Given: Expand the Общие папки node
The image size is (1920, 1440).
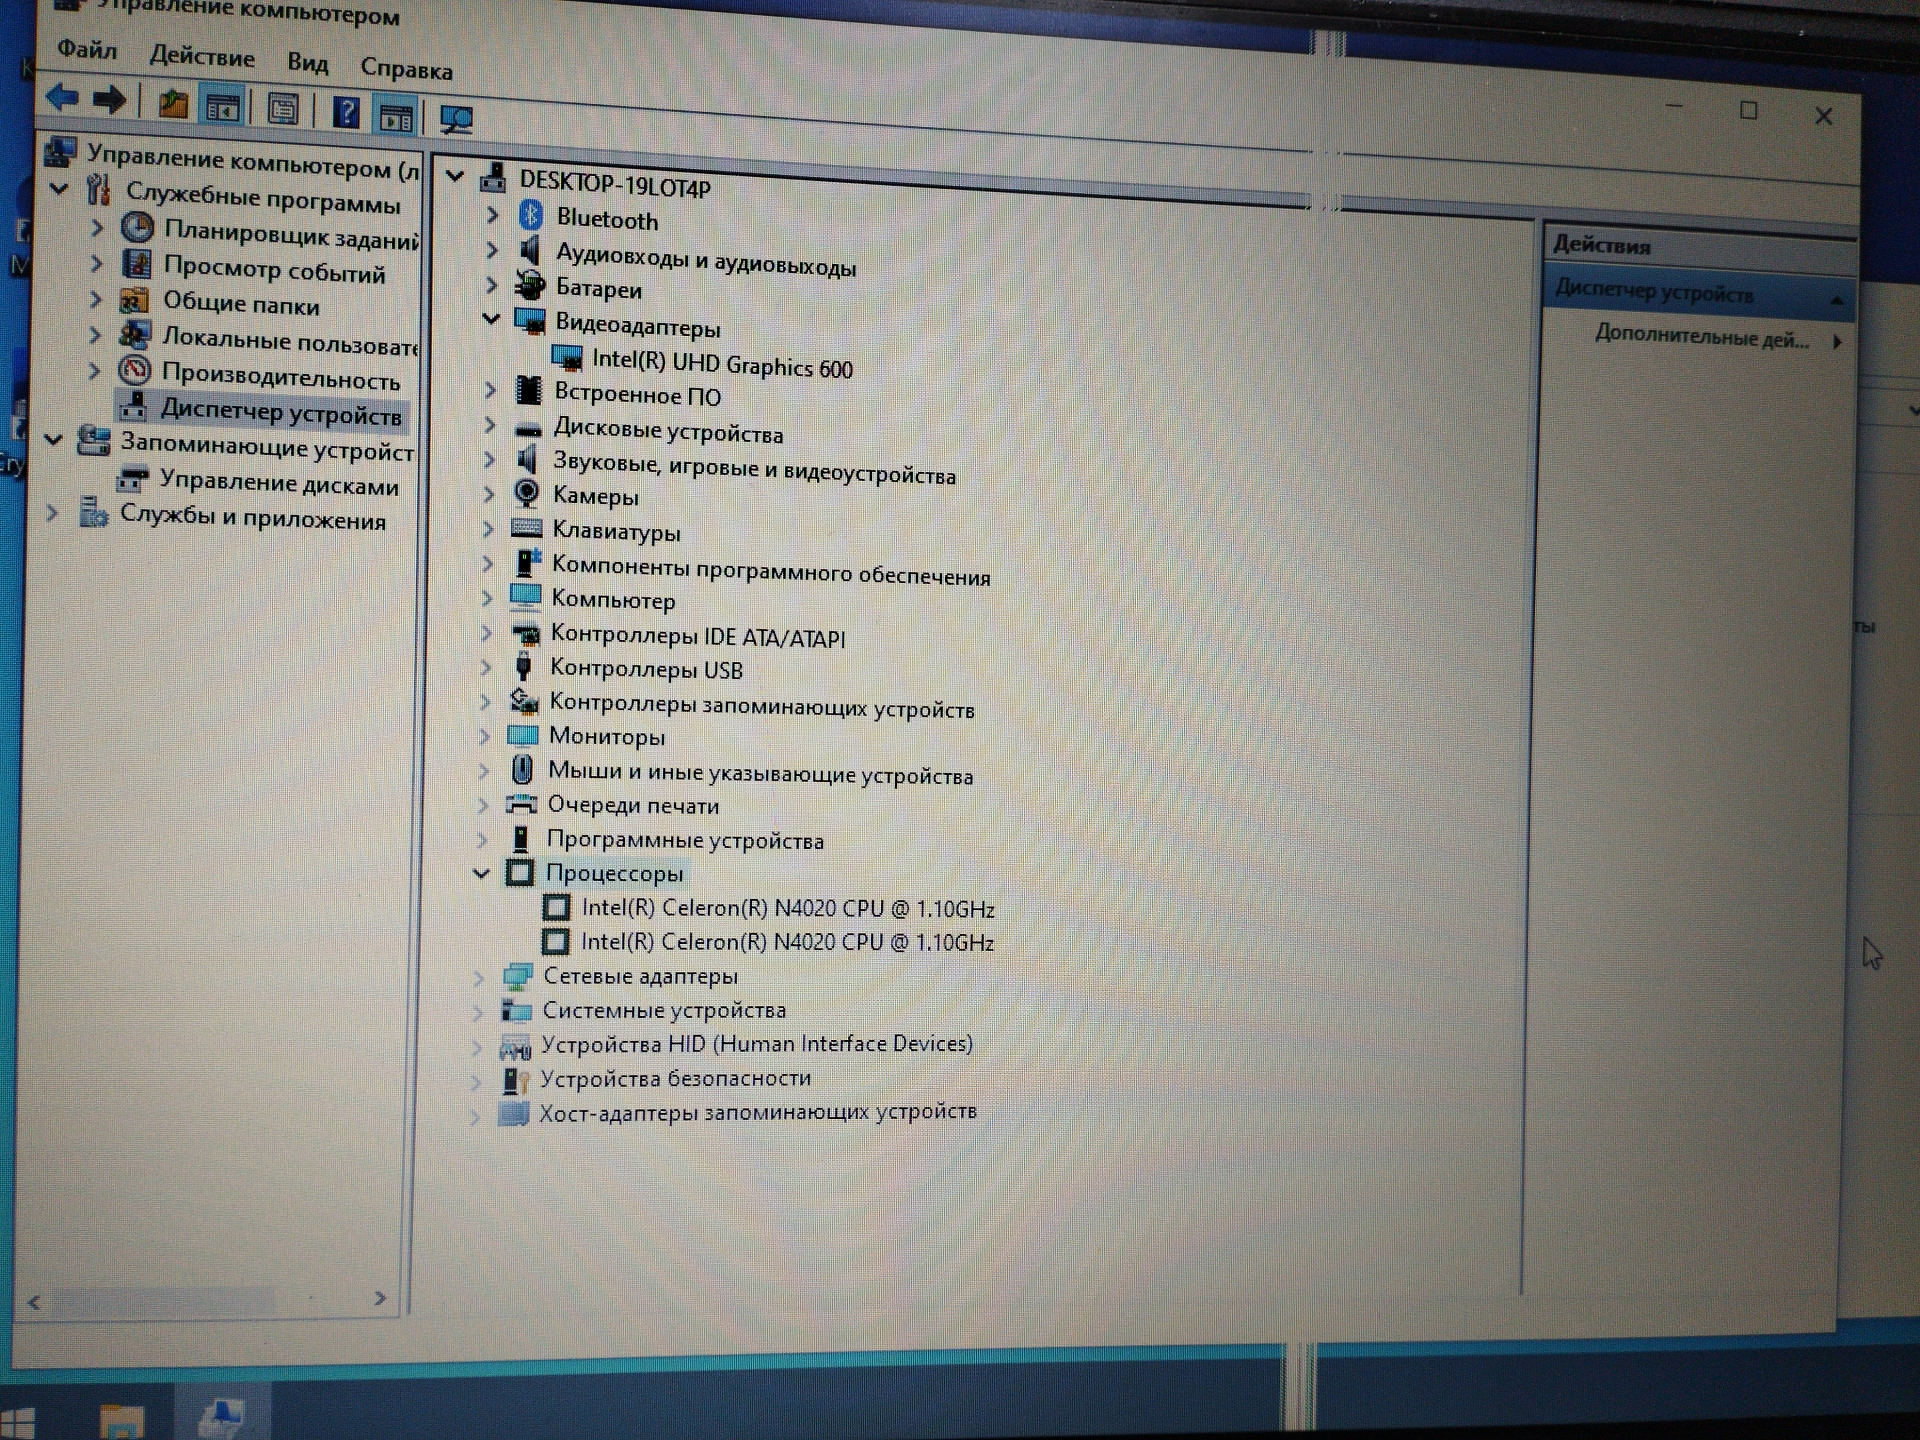Looking at the screenshot, I should (95, 298).
